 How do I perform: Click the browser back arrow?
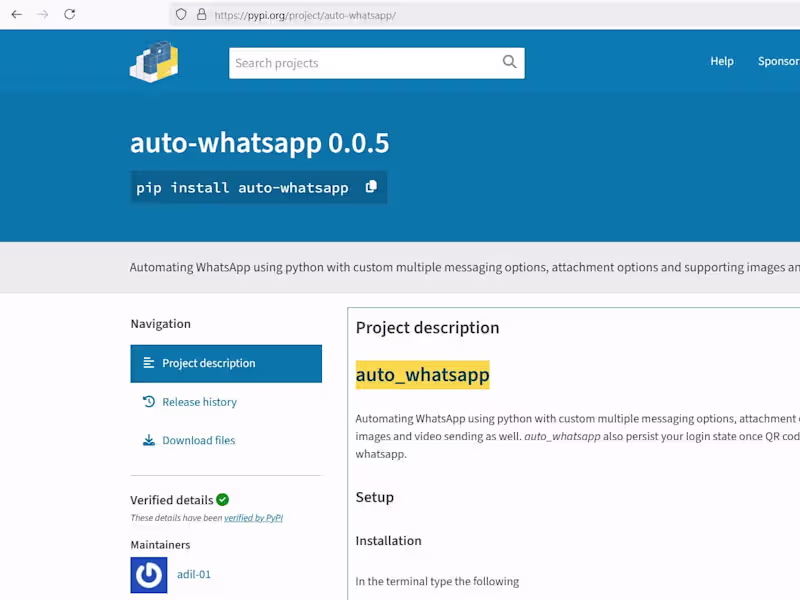coord(16,14)
